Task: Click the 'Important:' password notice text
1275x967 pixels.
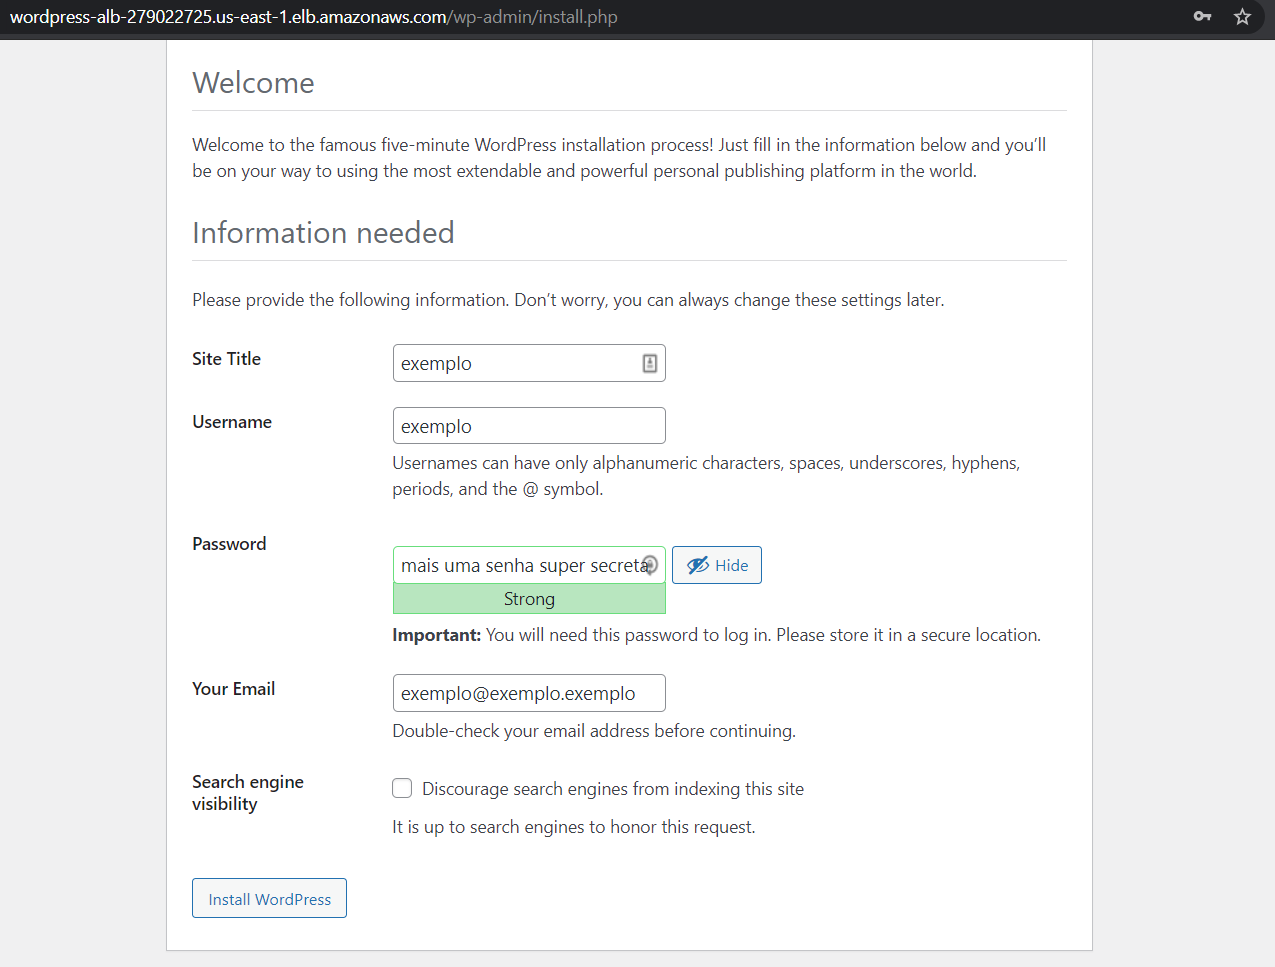Action: point(716,635)
